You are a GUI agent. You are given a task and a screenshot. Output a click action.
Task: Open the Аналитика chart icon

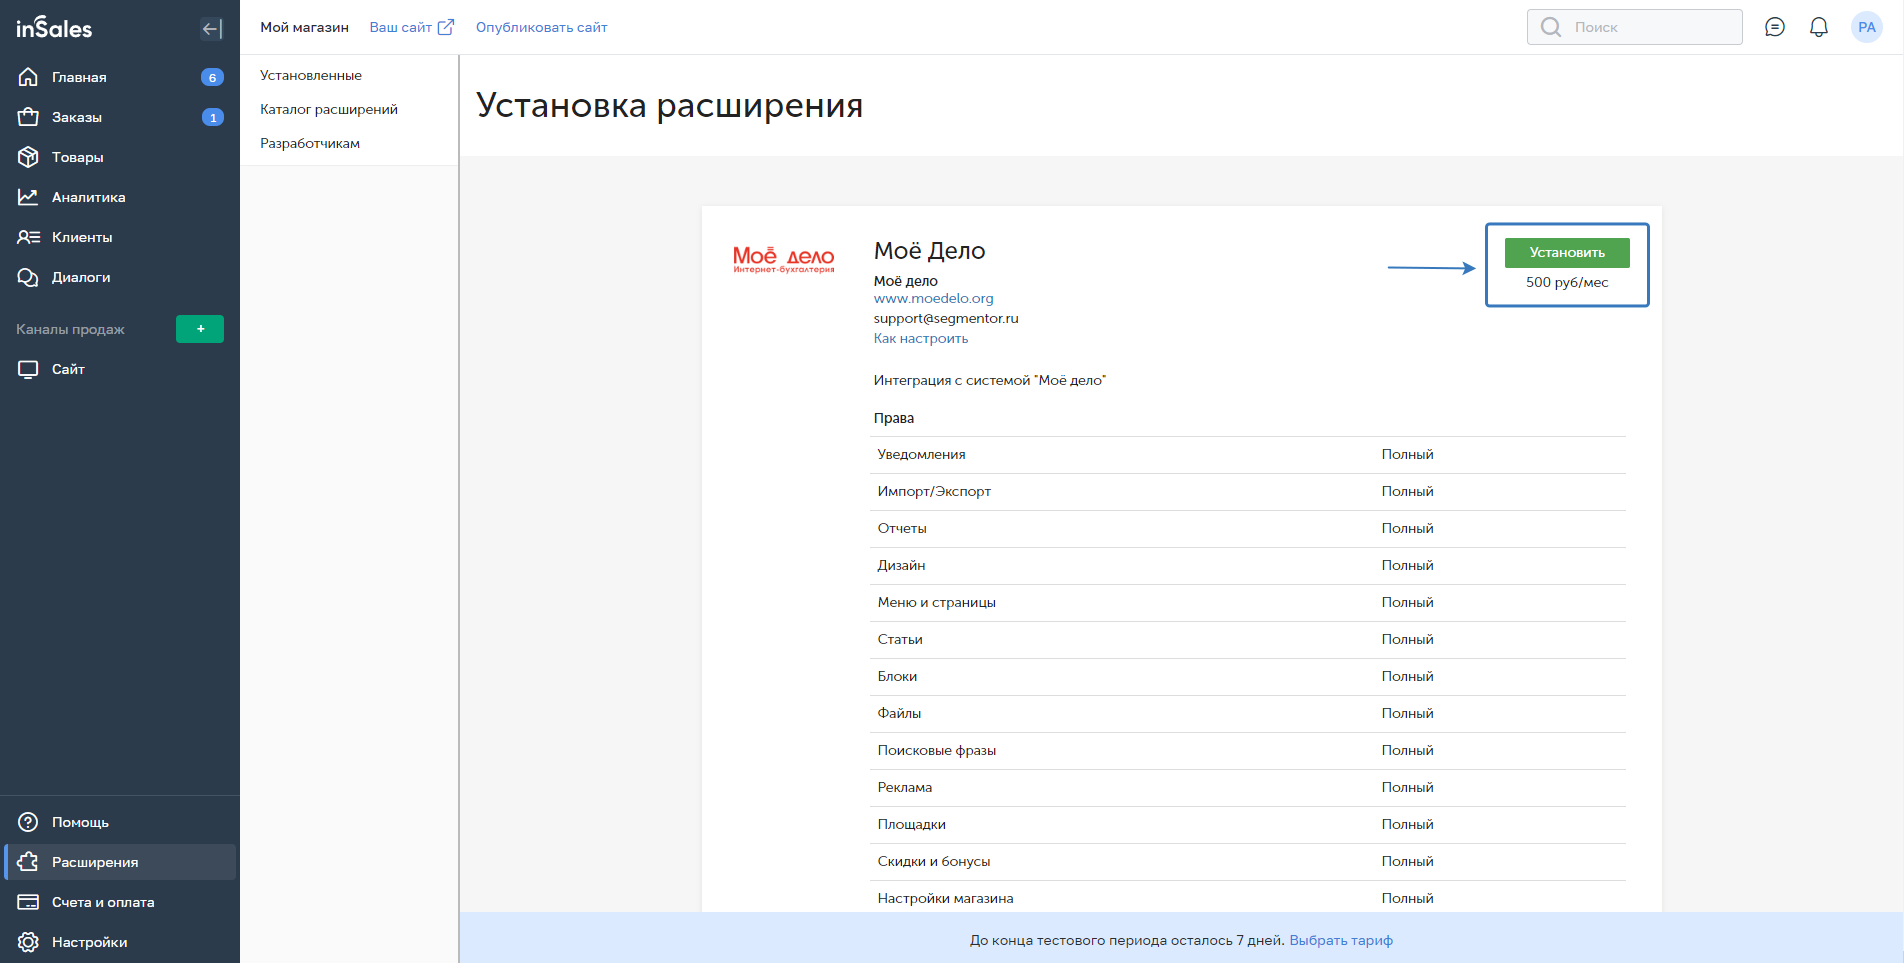(28, 197)
